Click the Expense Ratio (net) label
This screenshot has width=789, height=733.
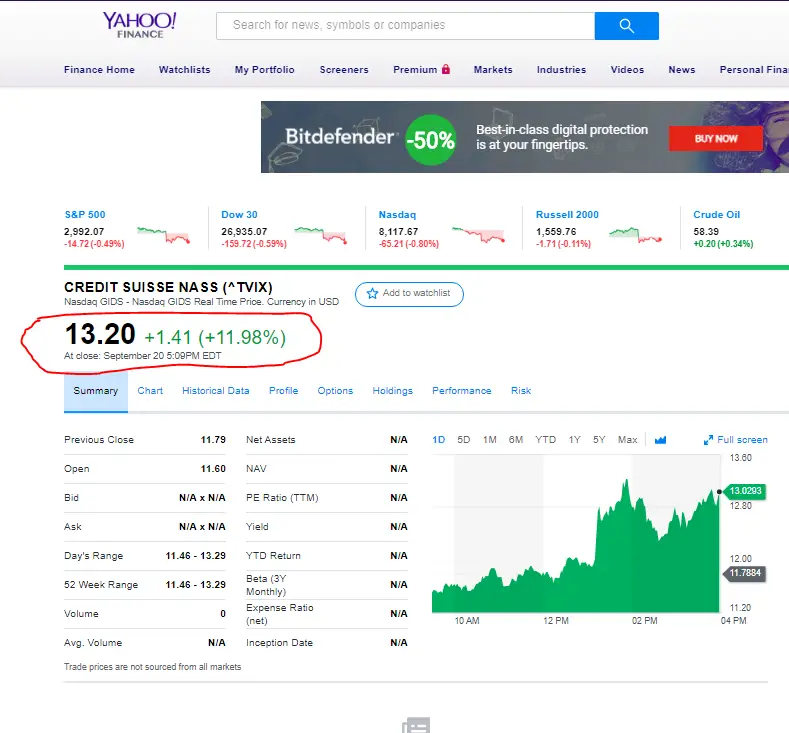(x=279, y=614)
